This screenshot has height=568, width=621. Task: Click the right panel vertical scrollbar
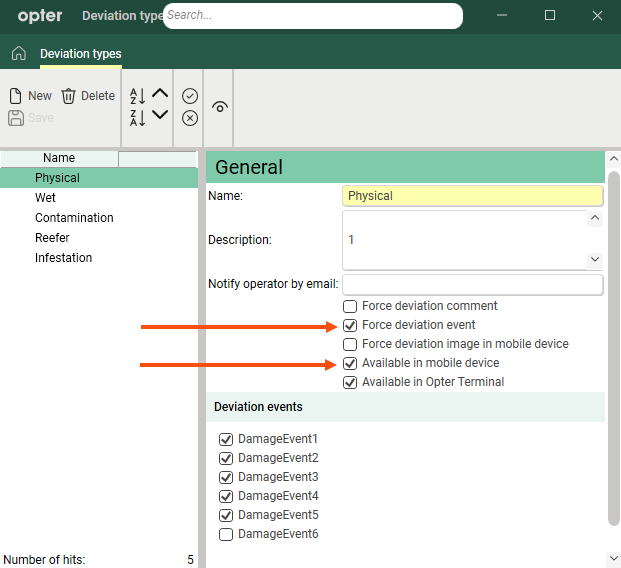(x=613, y=350)
